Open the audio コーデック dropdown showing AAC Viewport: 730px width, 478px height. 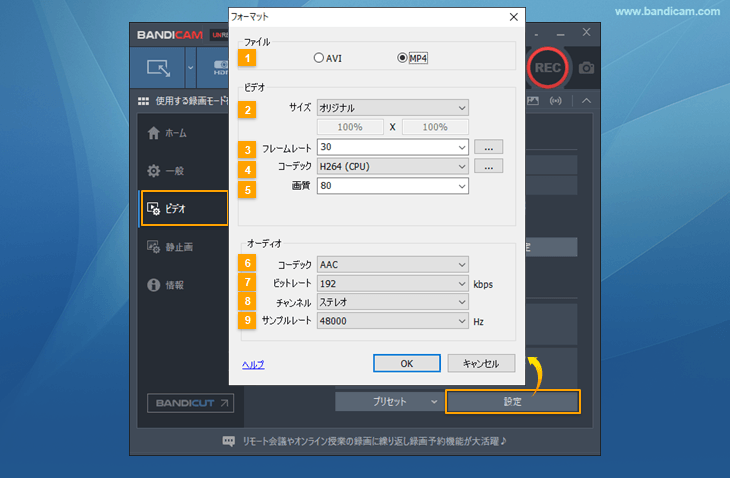pyautogui.click(x=392, y=264)
